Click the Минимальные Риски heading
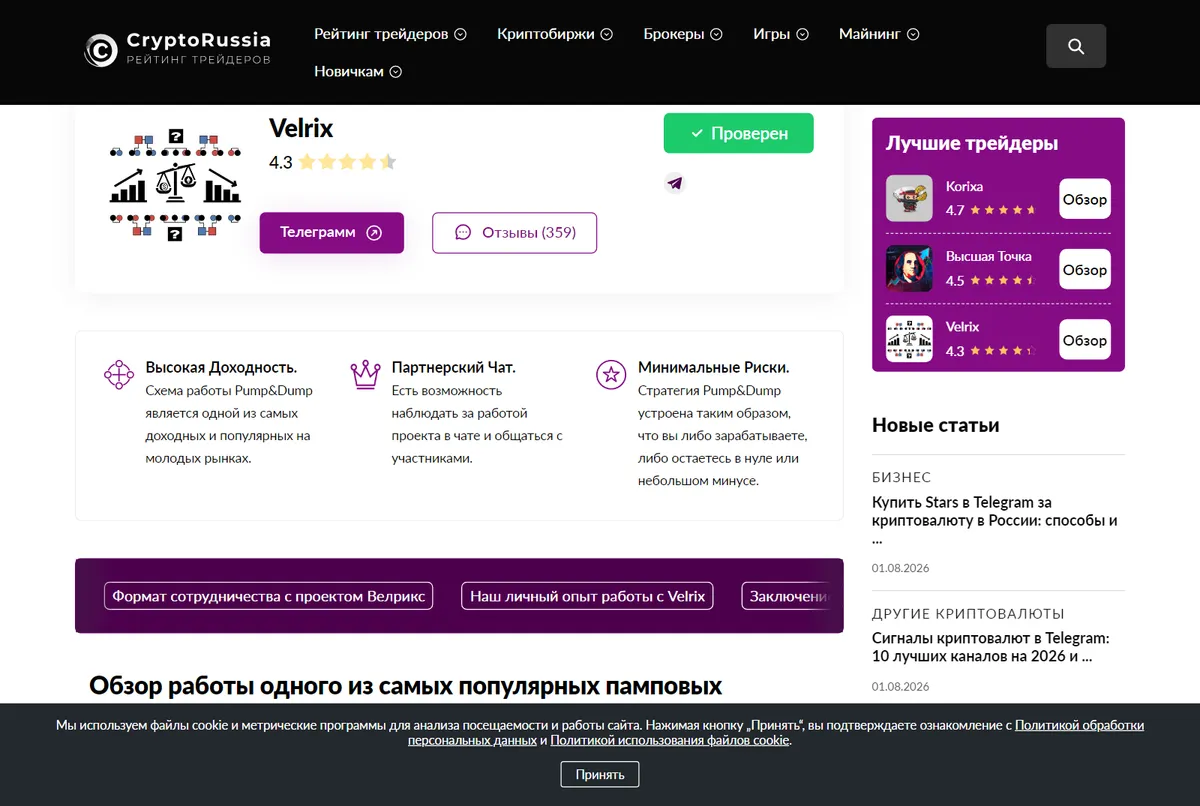The width and height of the screenshot is (1200, 806). 714,367
